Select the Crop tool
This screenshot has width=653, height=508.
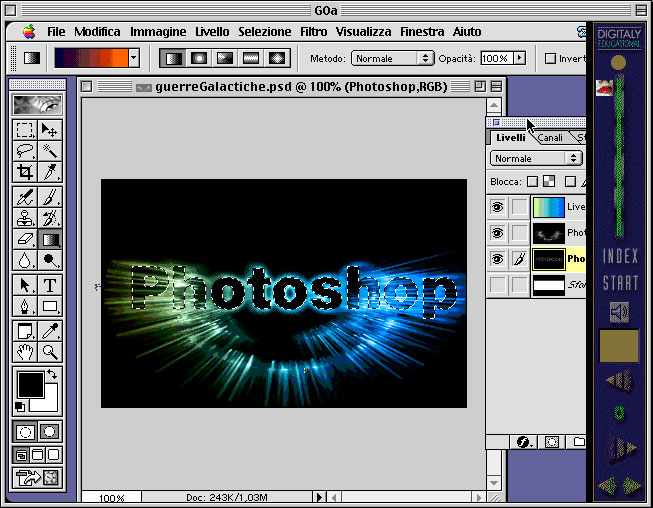25,172
